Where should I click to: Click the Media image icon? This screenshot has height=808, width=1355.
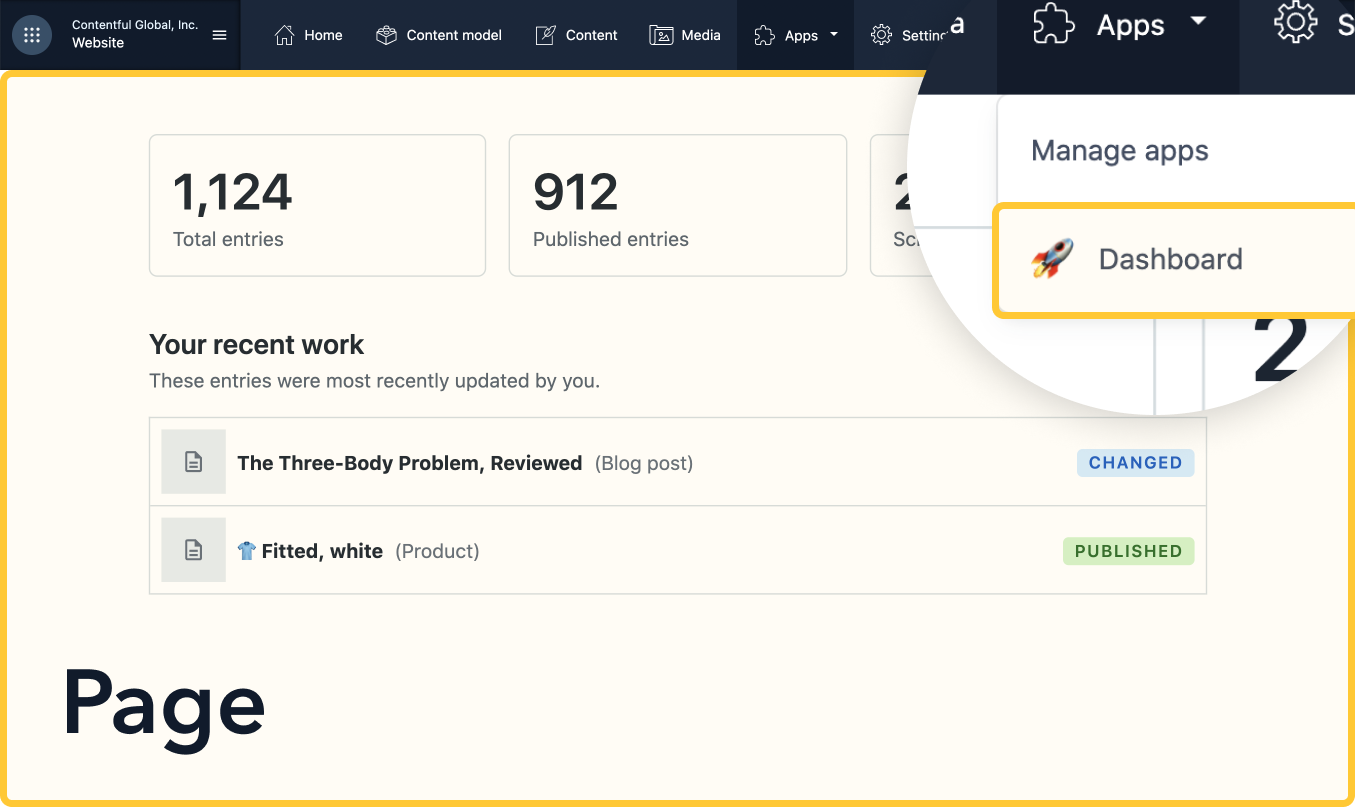pyautogui.click(x=661, y=35)
